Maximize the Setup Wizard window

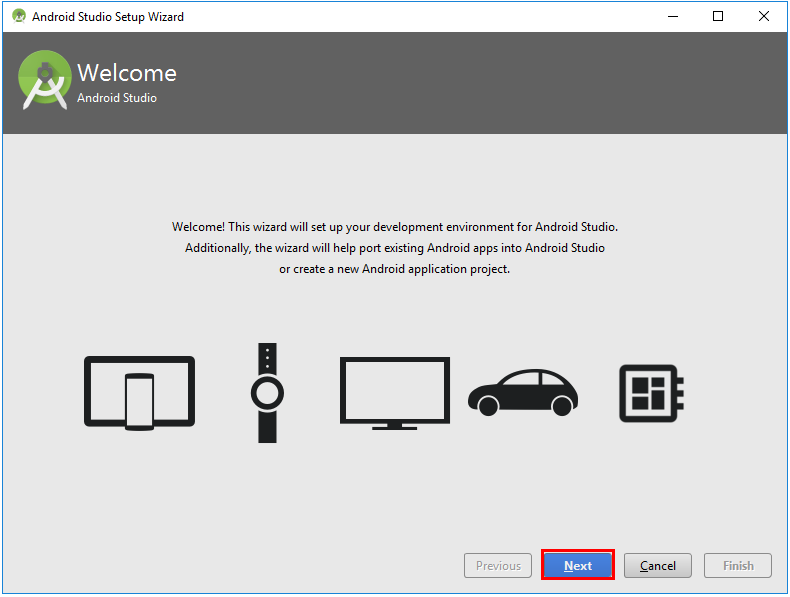click(718, 16)
